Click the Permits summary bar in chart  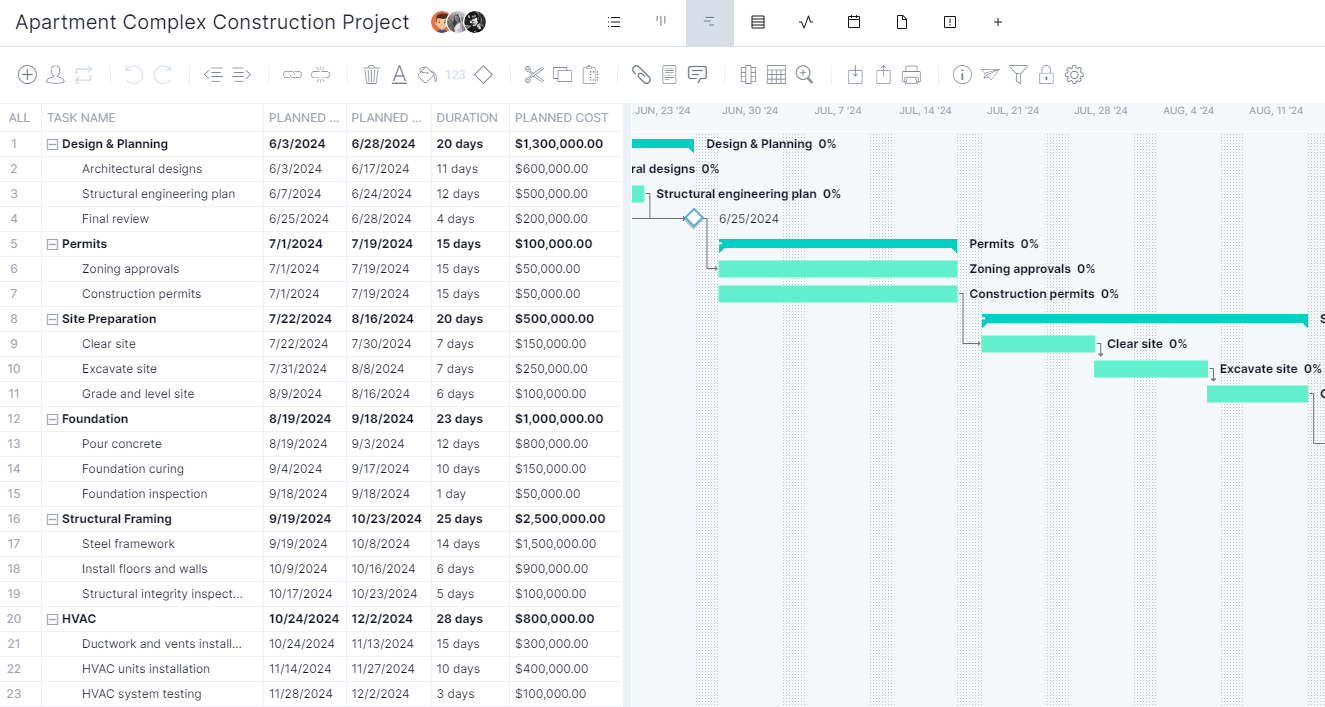(x=838, y=243)
